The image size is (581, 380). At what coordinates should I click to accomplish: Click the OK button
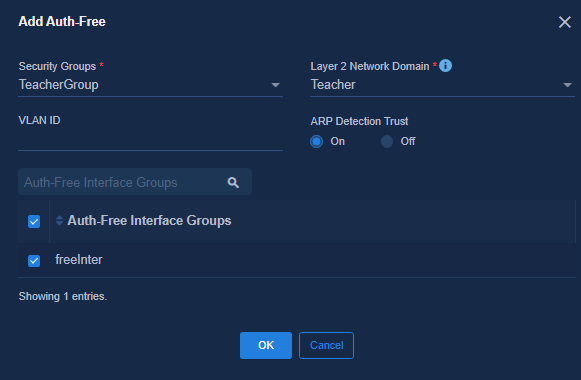(266, 345)
